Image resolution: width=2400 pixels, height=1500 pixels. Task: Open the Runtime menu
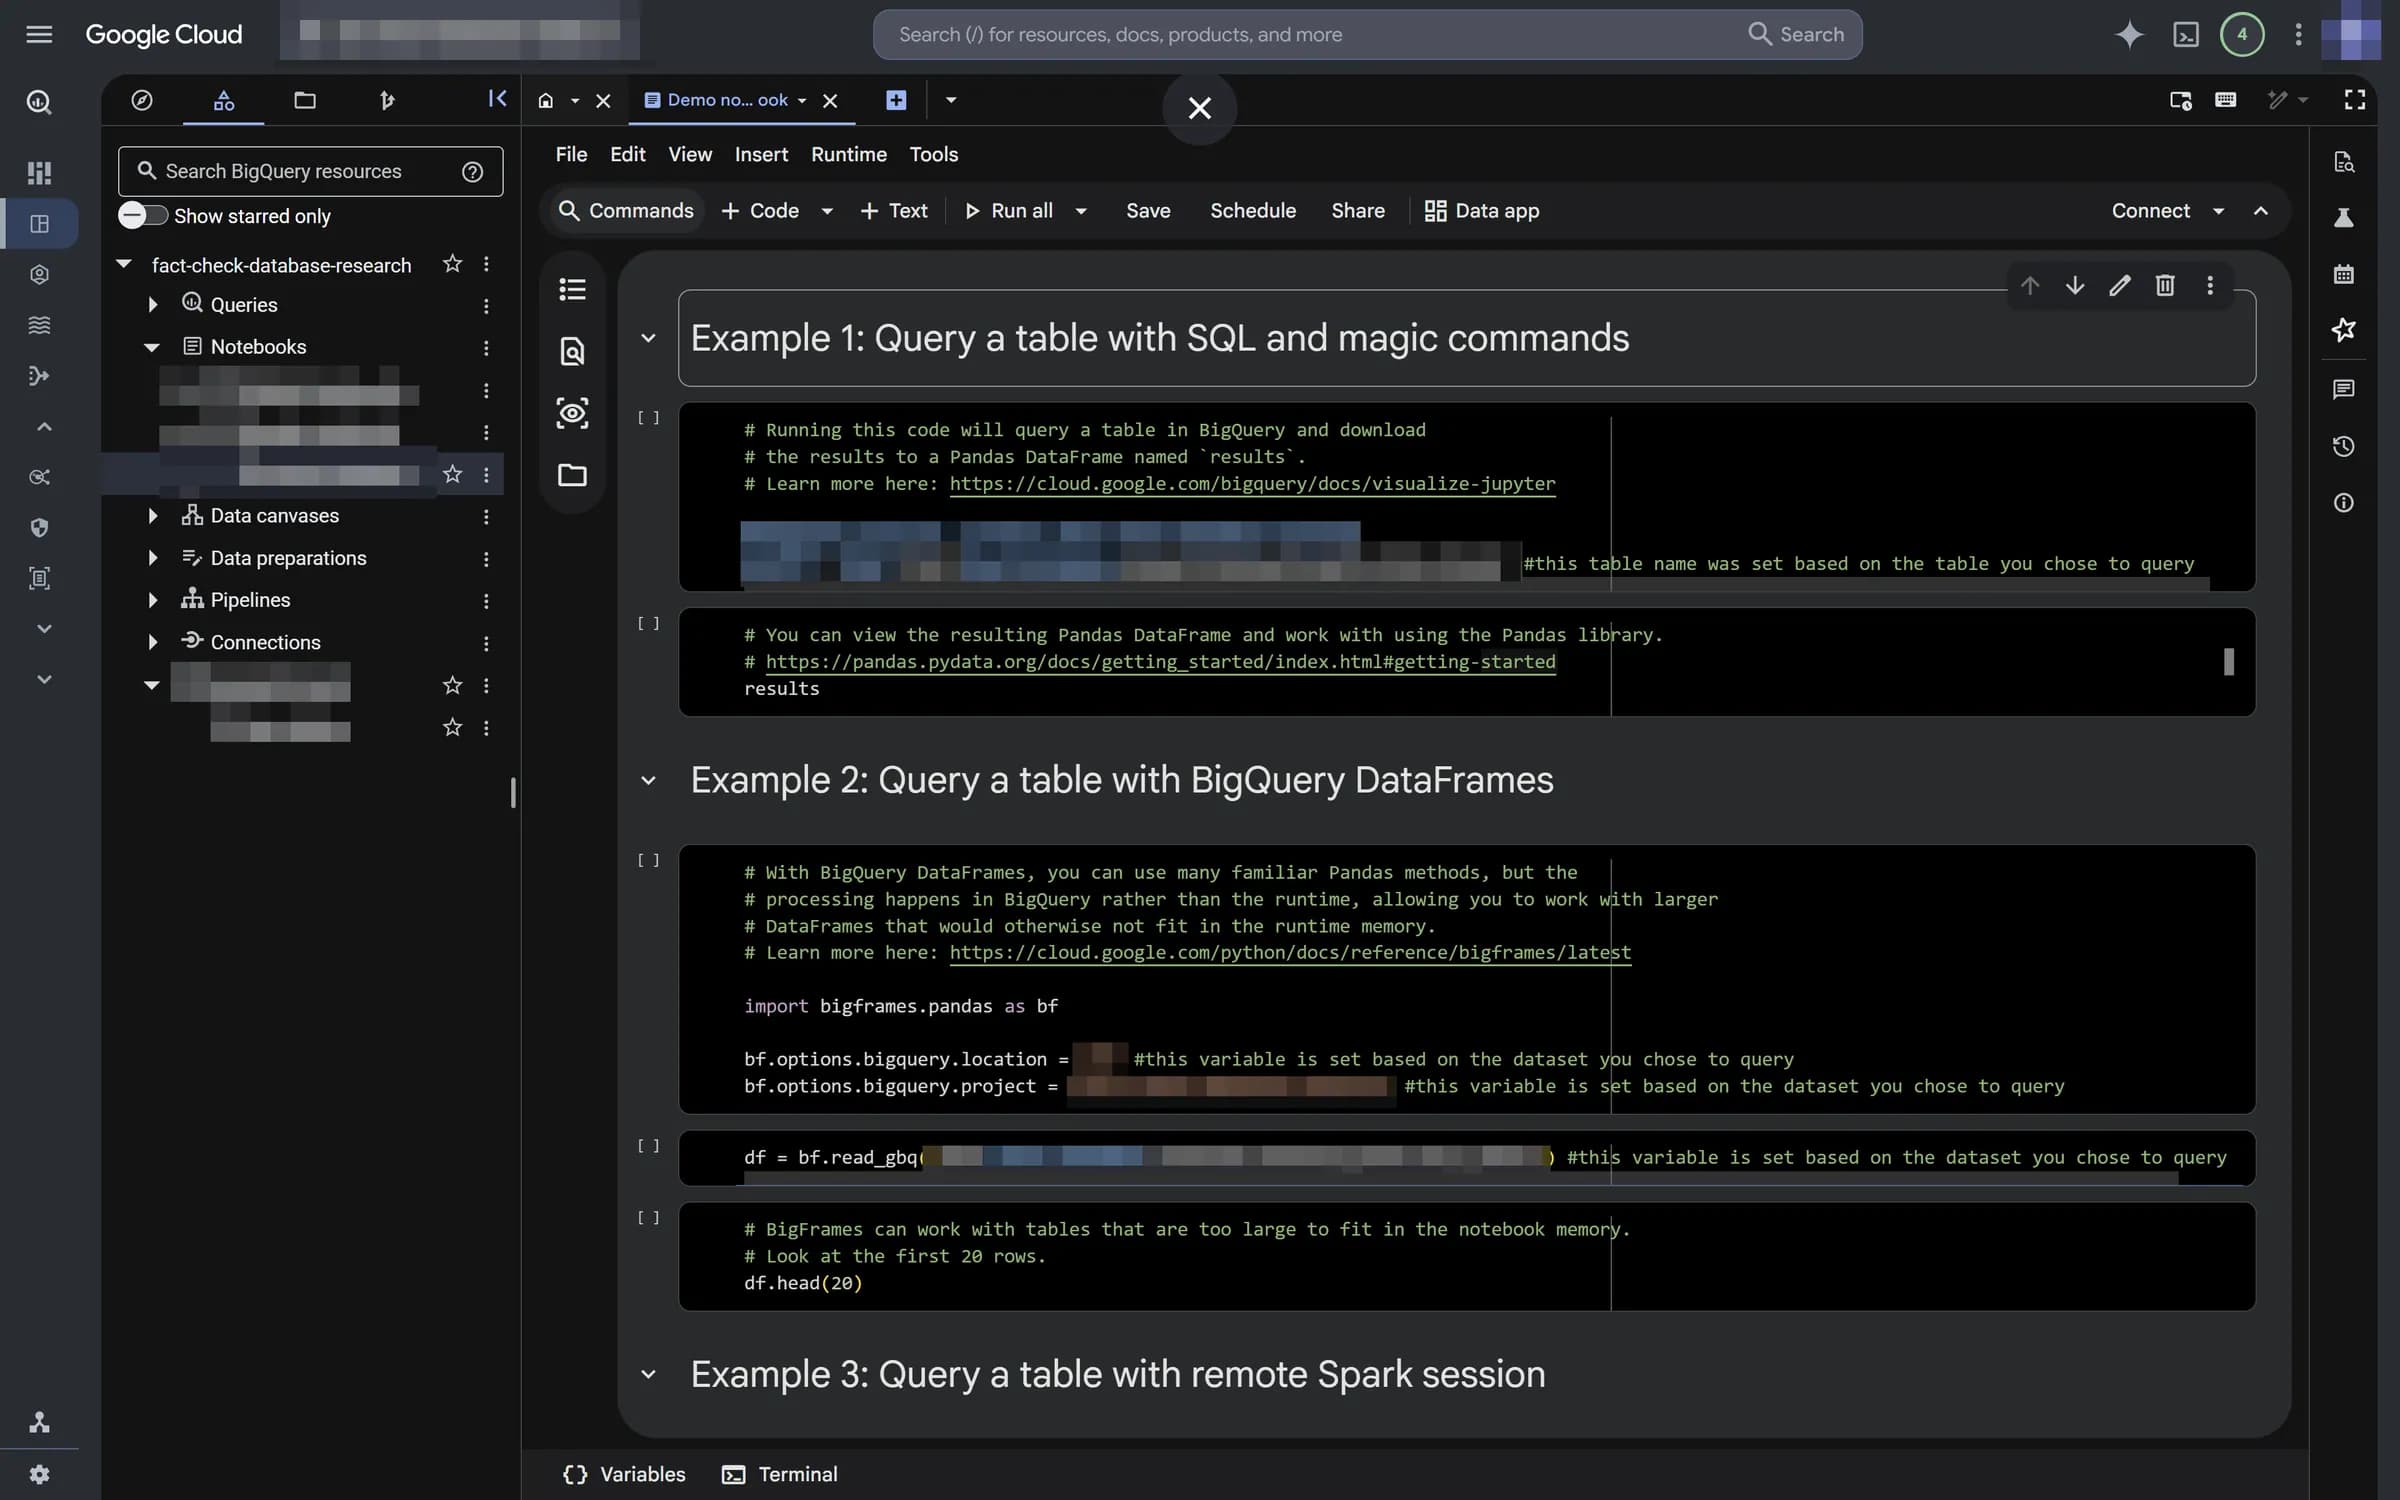(848, 154)
